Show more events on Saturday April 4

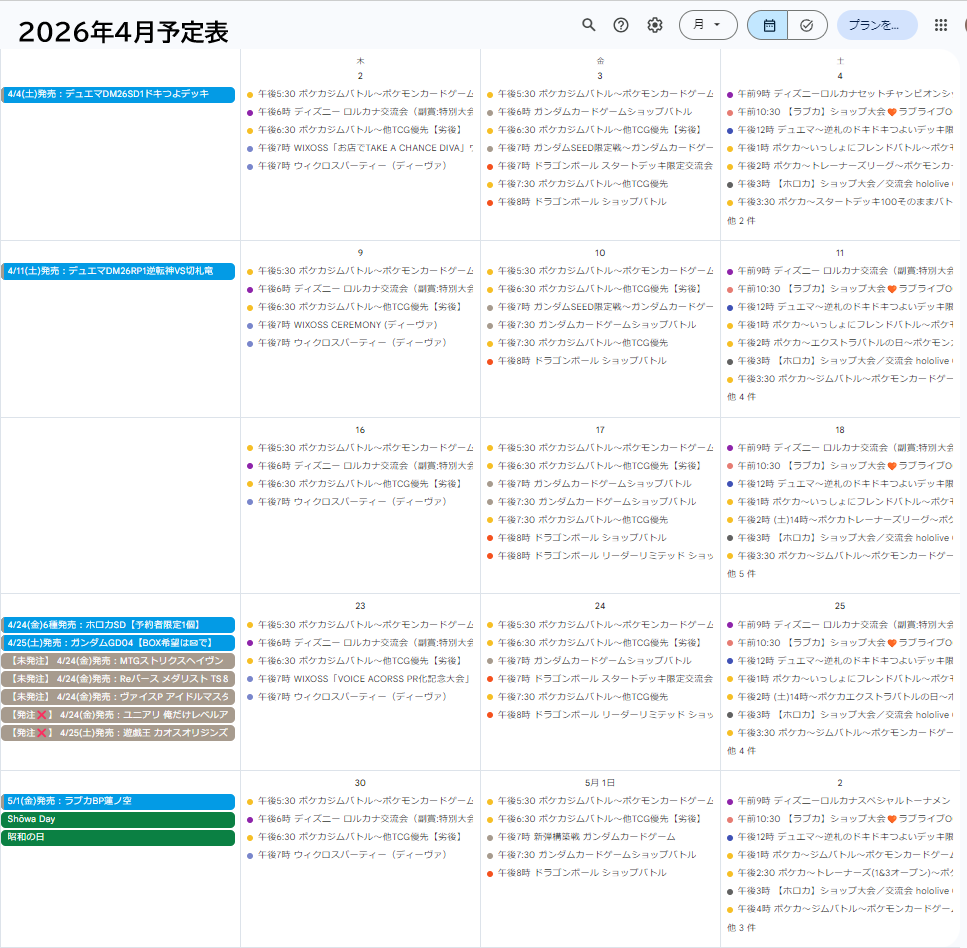(x=741, y=220)
